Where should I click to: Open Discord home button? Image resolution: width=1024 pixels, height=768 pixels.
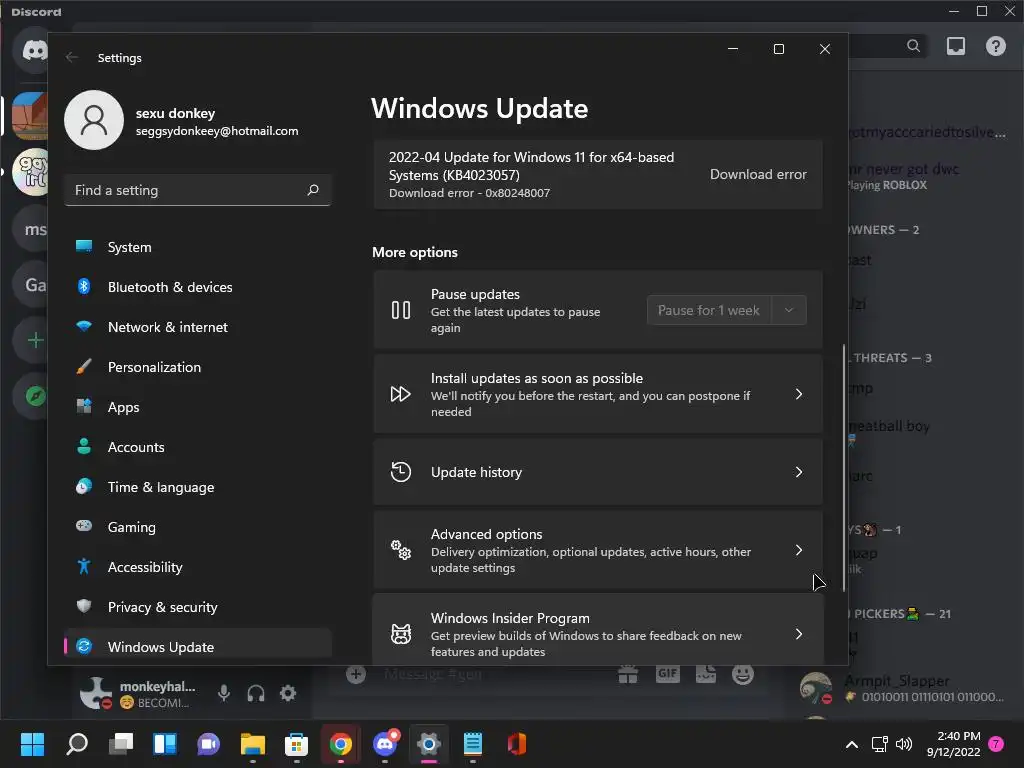[x=34, y=50]
